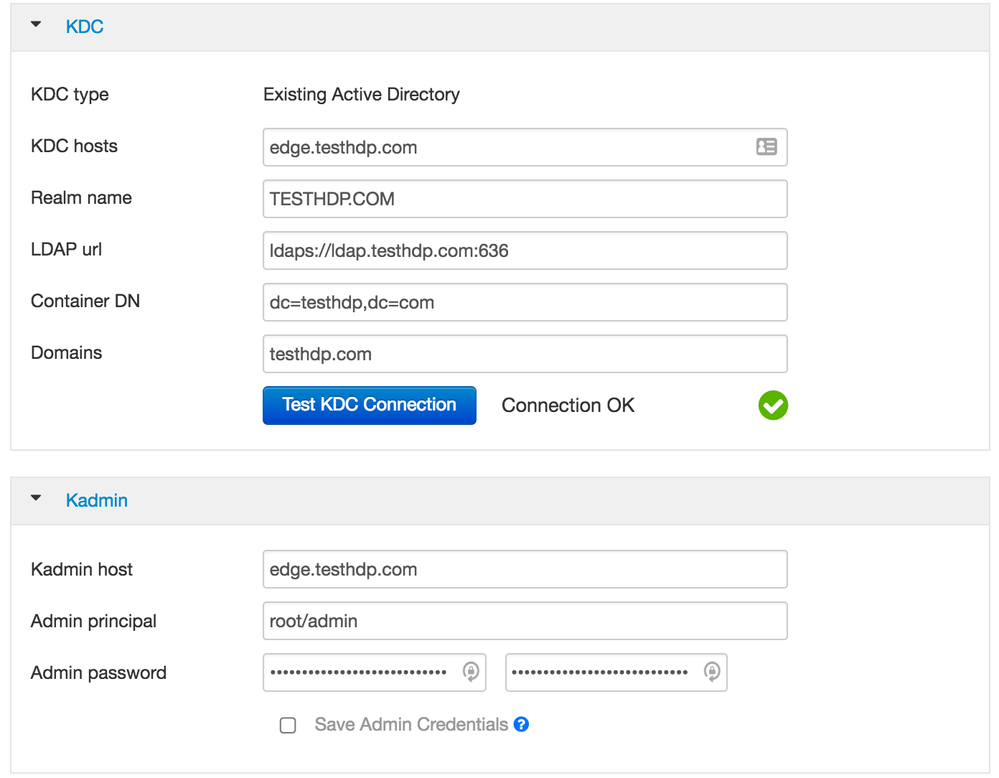Image resolution: width=999 pixels, height=778 pixels.
Task: Click the Kadmin host input field
Action: (525, 570)
